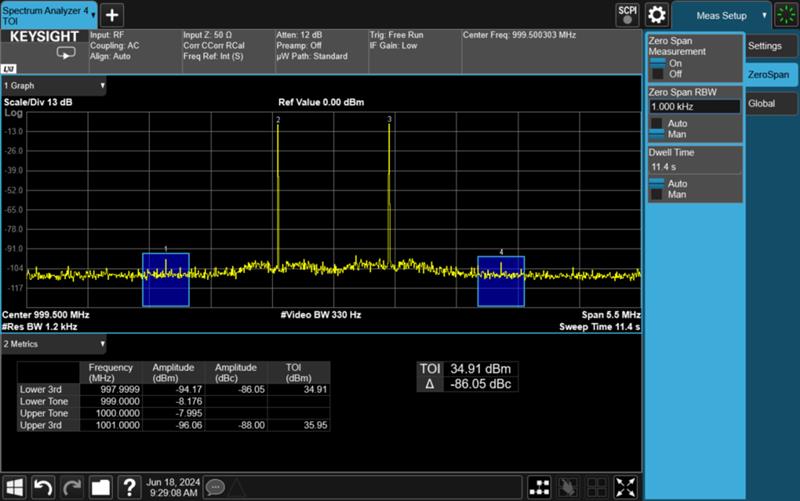800x501 pixels.
Task: Click the Dwell Time 11.4 s field
Action: pos(694,167)
